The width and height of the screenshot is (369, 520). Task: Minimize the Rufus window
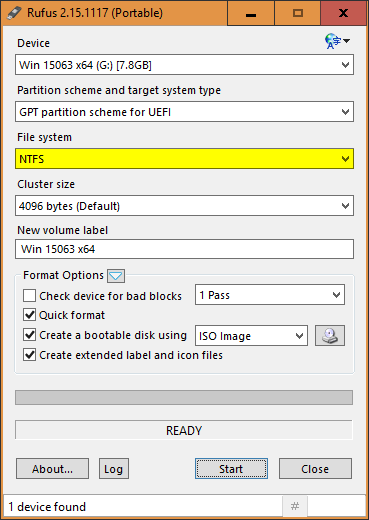pos(251,13)
